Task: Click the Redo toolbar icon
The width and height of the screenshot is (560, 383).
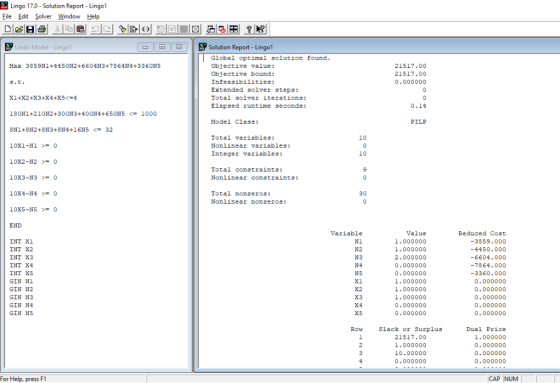Action: click(107, 29)
